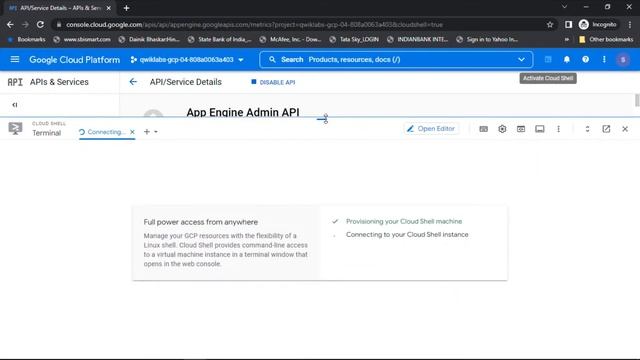
Task: Open Cloud Shell terminal settings gear
Action: [x=502, y=129]
